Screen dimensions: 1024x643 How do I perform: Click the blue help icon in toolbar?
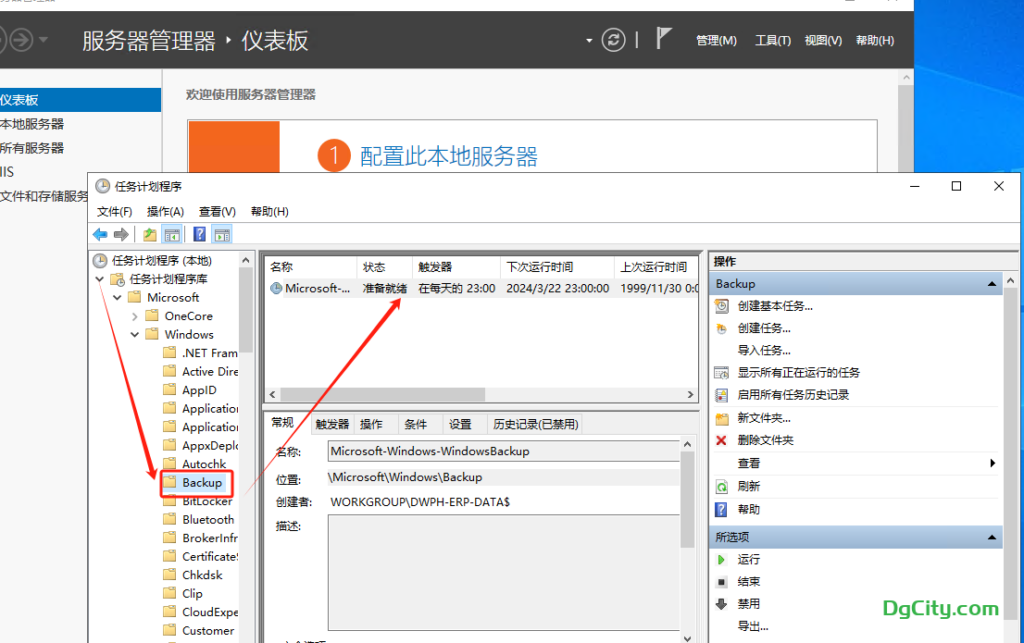tap(199, 234)
